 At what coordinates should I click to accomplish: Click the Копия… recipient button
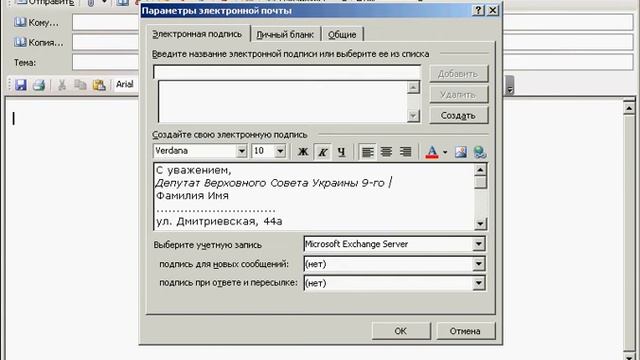point(39,42)
